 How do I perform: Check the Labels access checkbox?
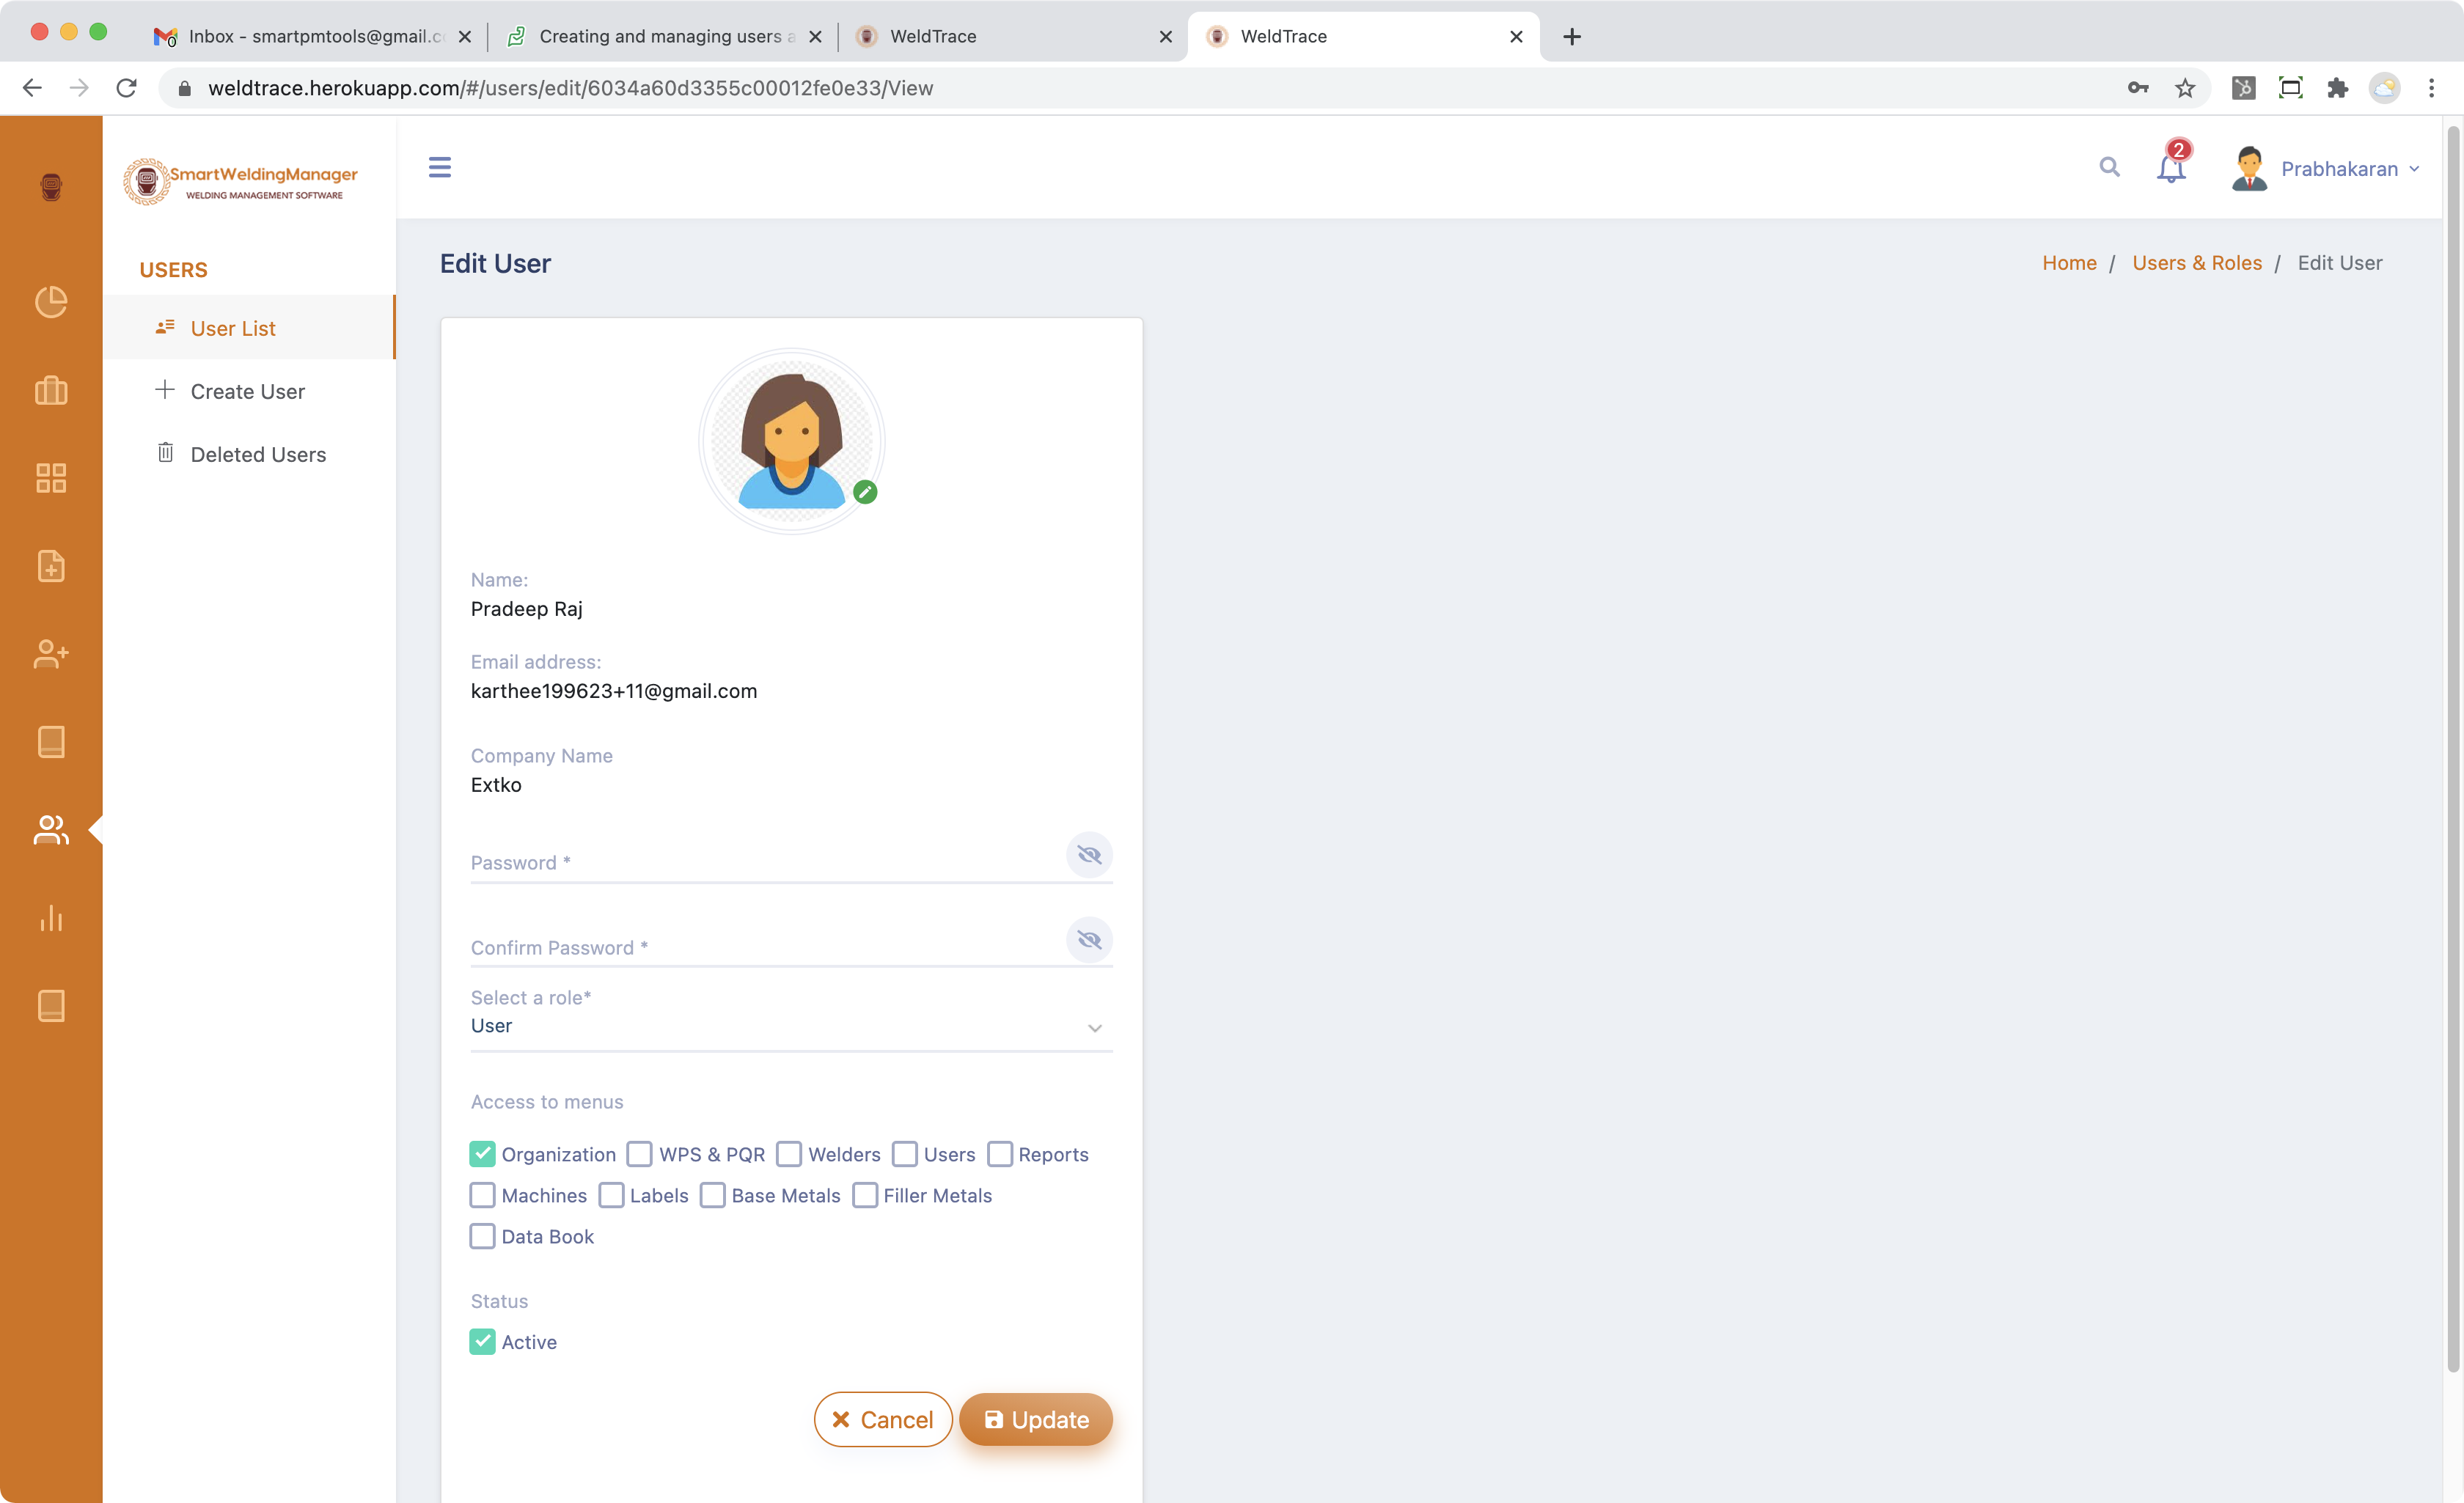pos(611,1195)
